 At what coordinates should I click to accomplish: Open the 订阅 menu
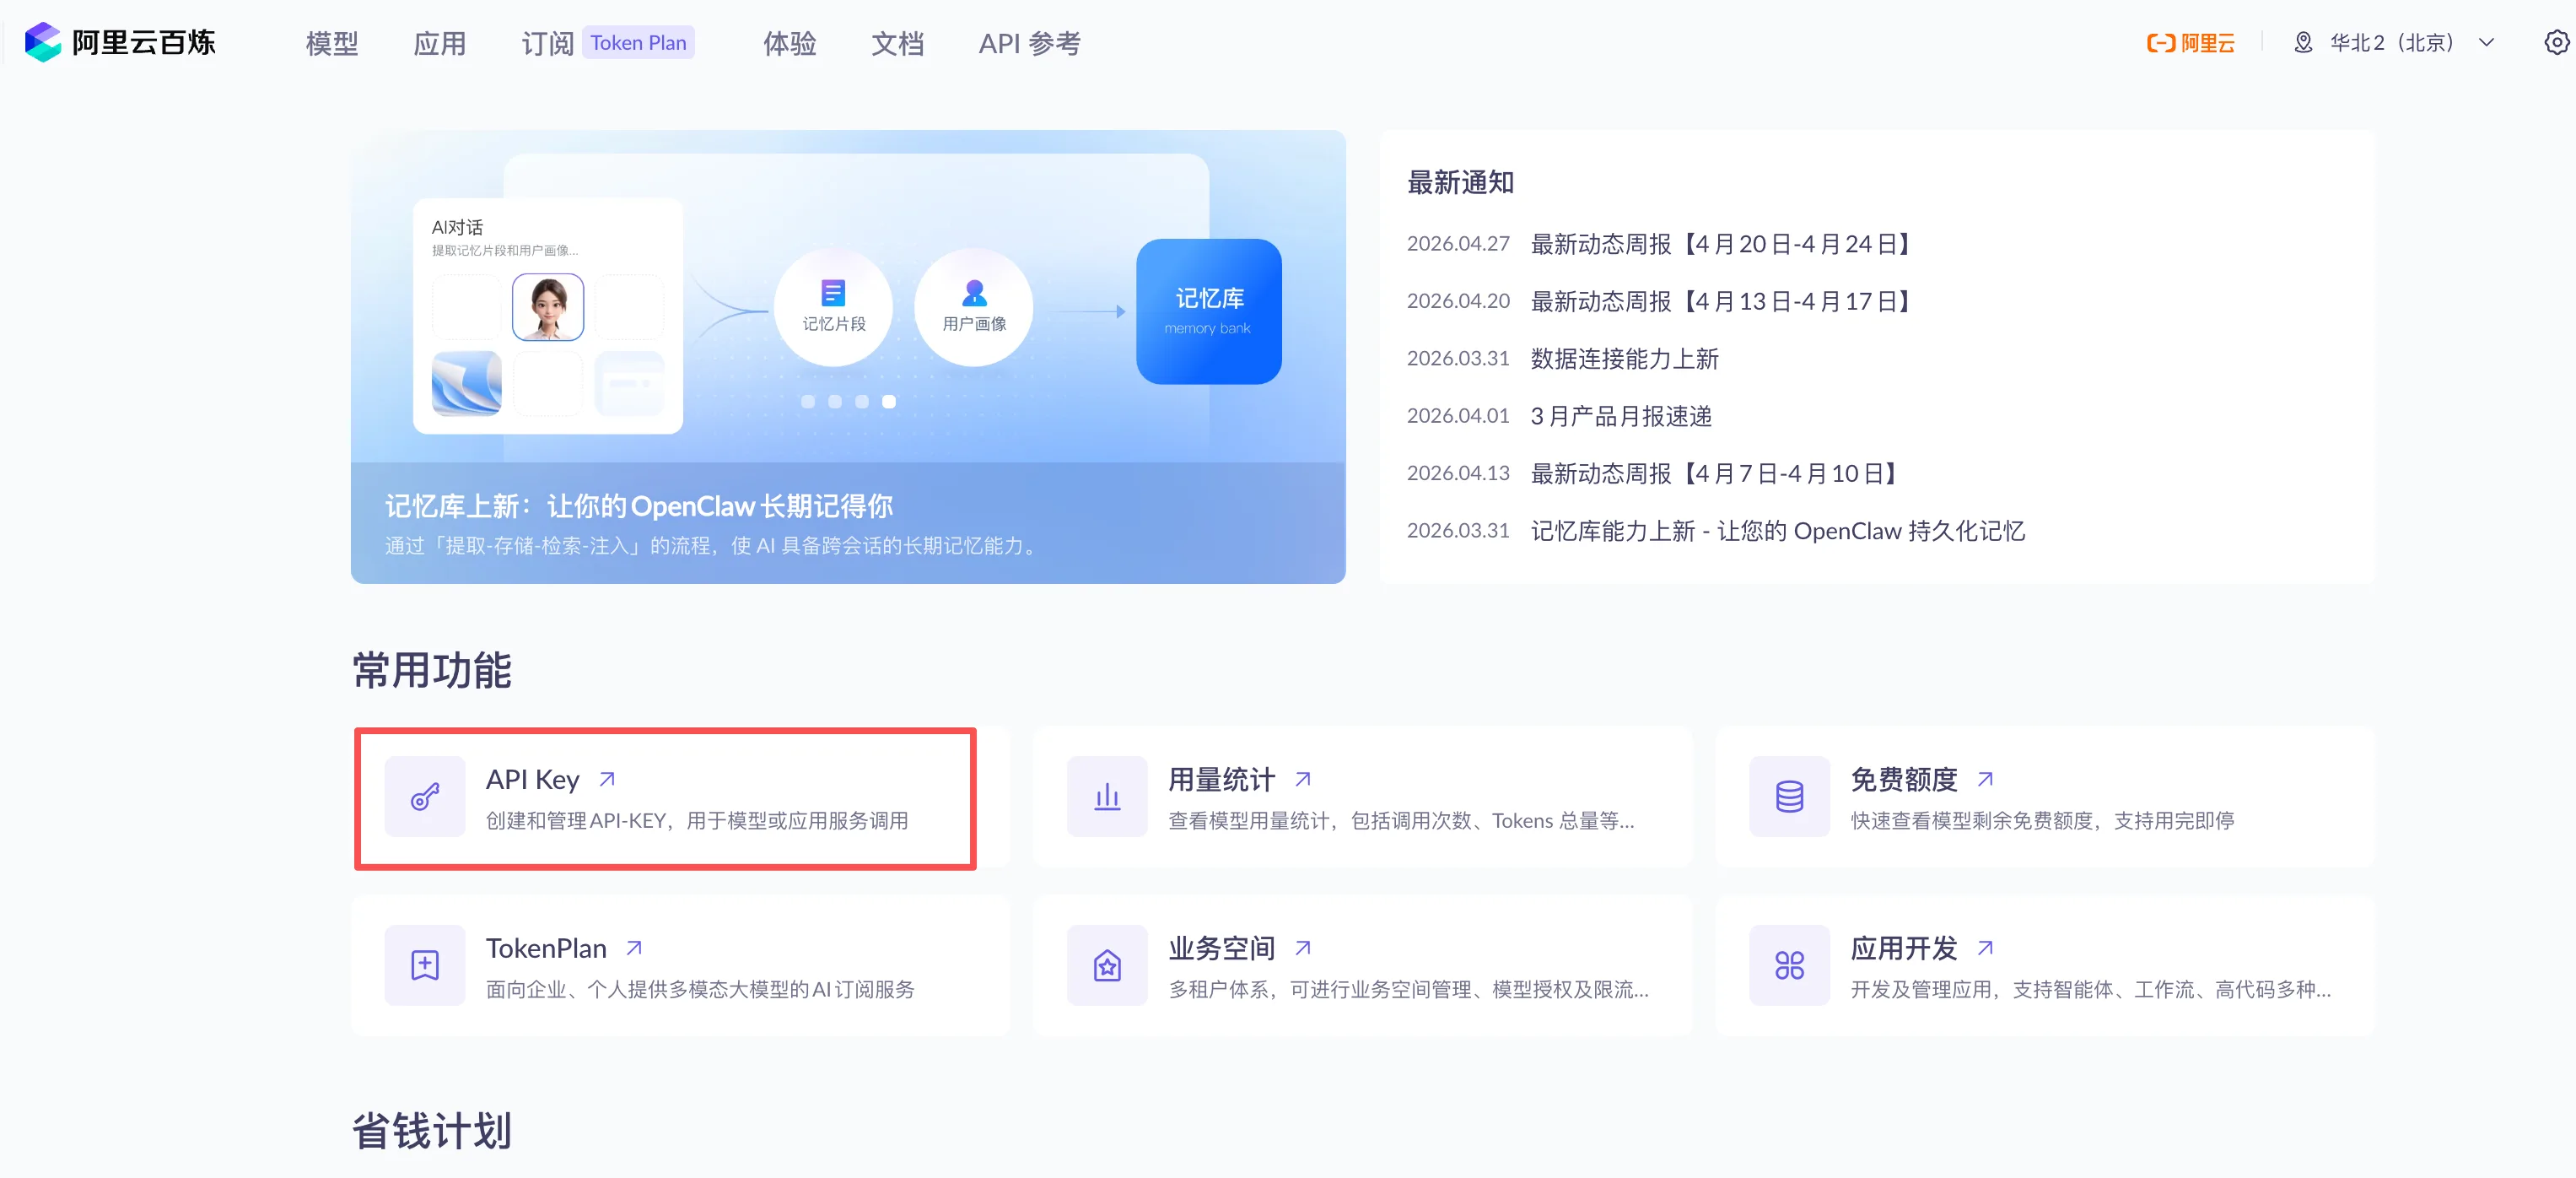coord(548,43)
